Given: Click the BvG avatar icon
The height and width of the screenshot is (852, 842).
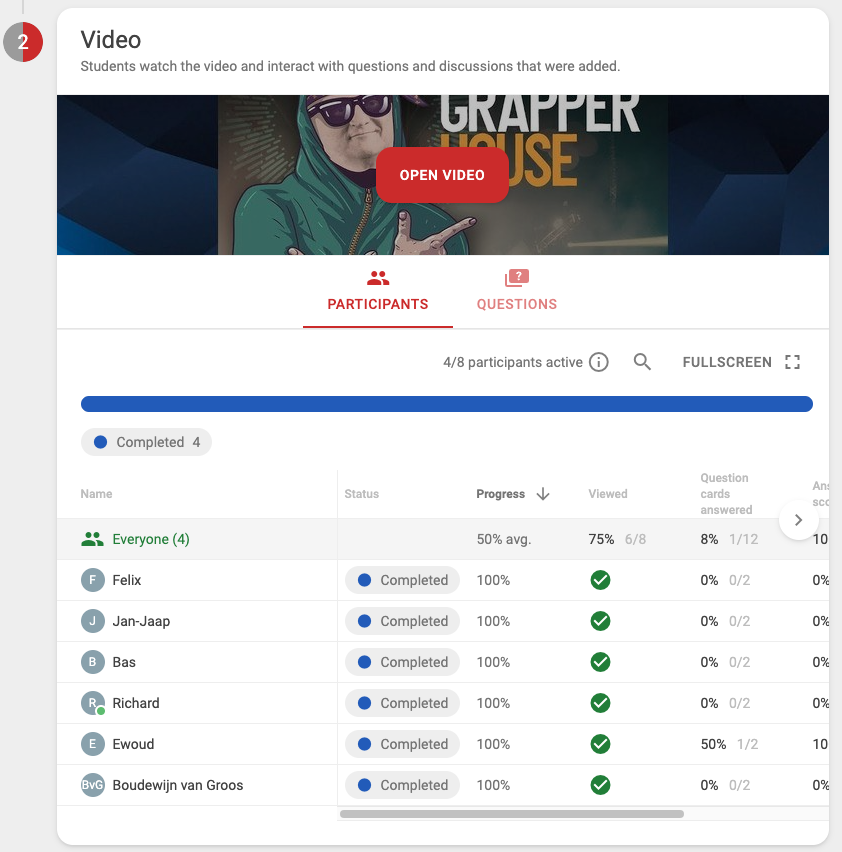Looking at the screenshot, I should (92, 785).
